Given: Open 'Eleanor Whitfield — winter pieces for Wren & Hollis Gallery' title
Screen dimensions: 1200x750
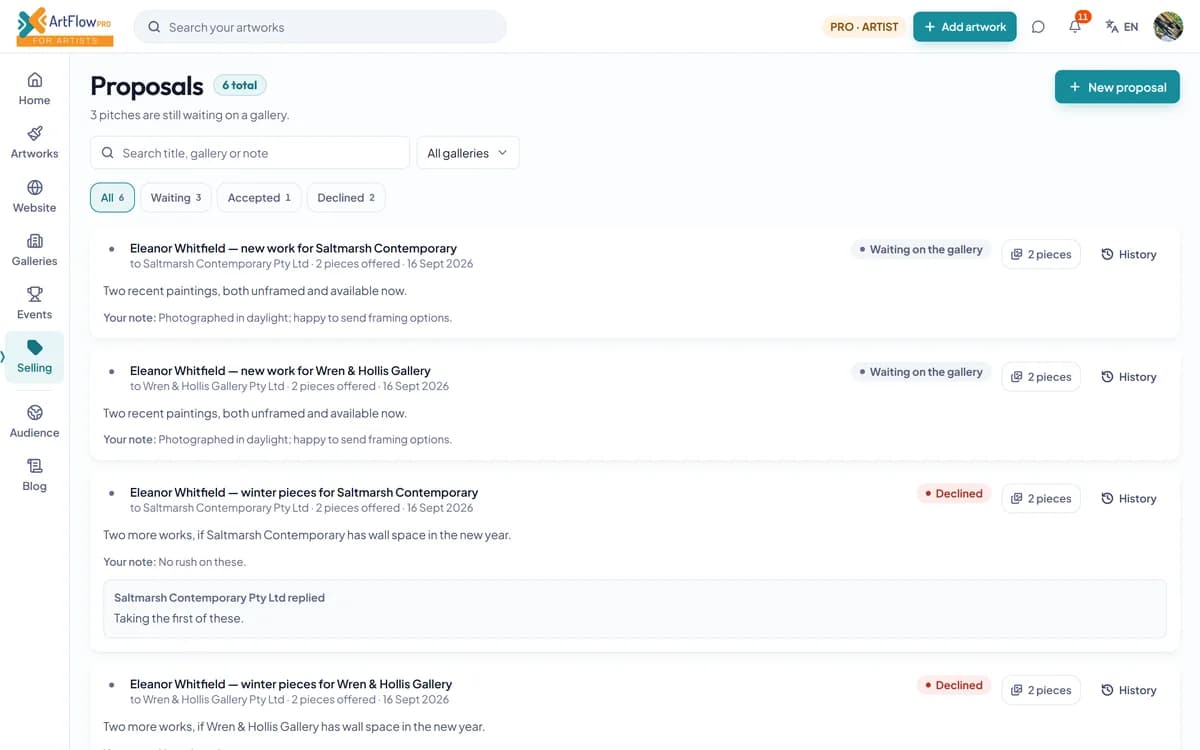Looking at the screenshot, I should [x=291, y=684].
